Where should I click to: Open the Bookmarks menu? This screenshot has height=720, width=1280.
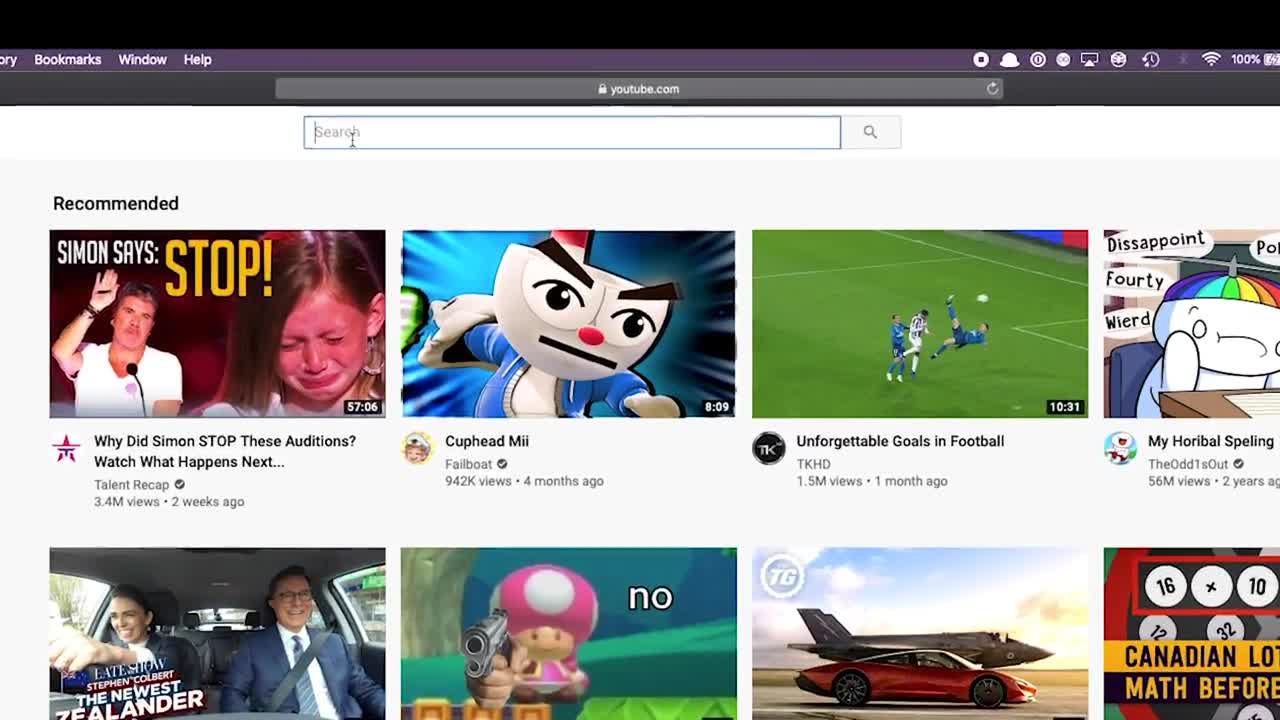[67, 60]
